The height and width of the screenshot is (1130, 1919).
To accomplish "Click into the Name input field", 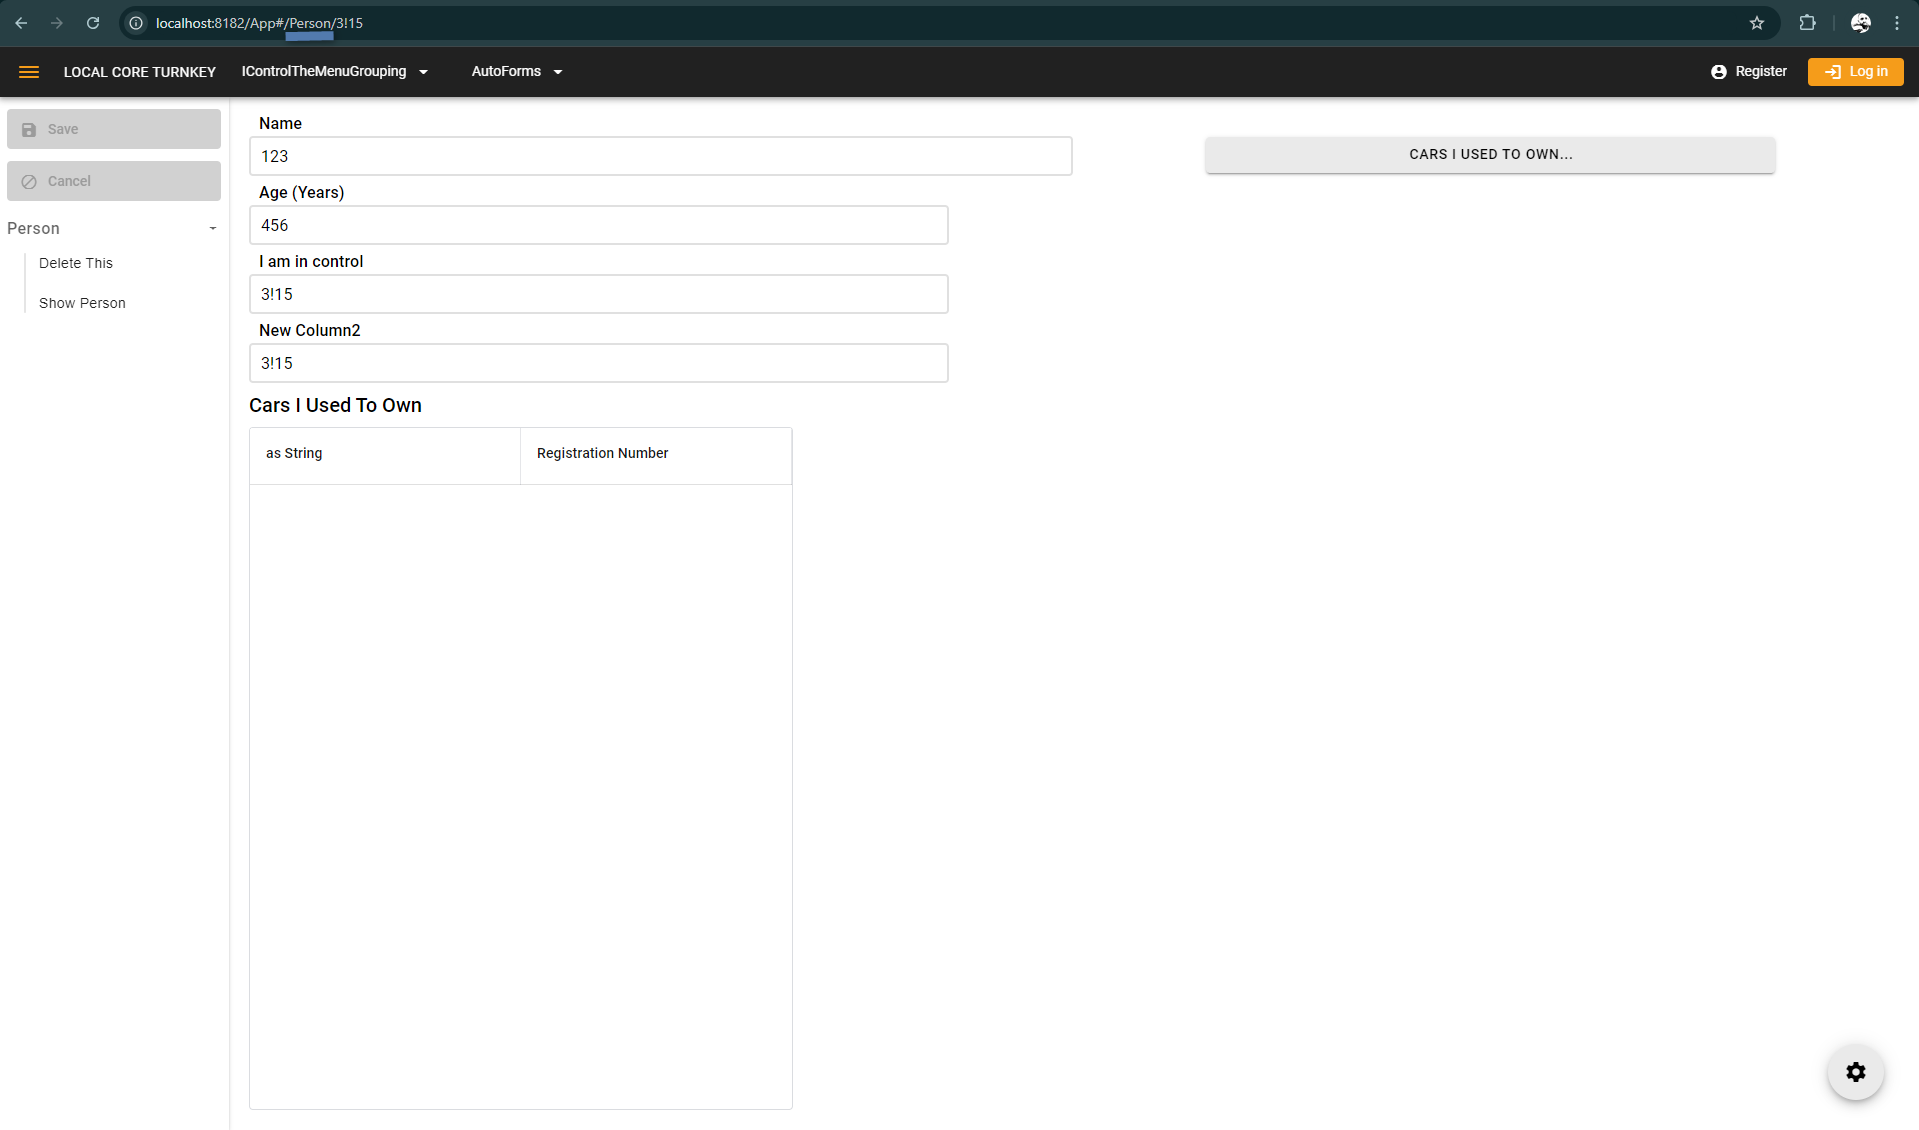I will [x=660, y=156].
